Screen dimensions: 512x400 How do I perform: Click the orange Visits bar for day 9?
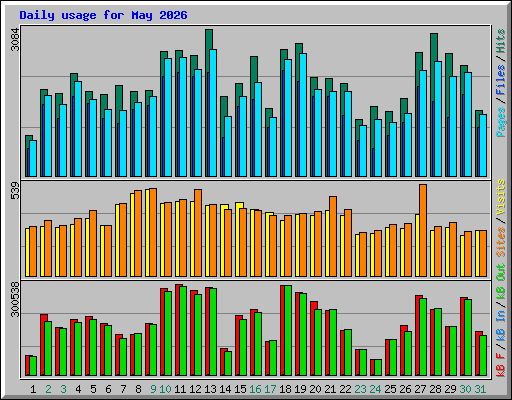153,232
